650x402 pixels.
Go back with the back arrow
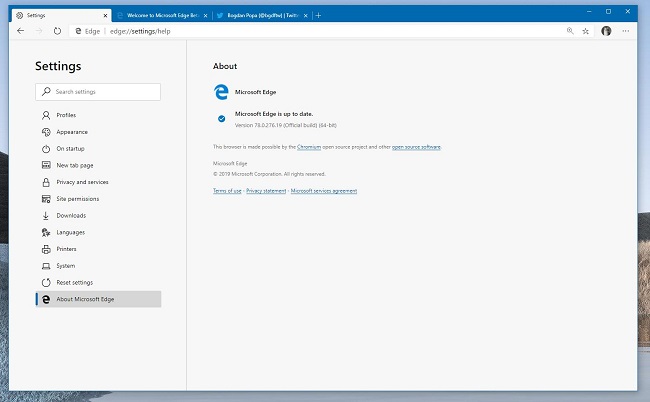click(x=20, y=31)
